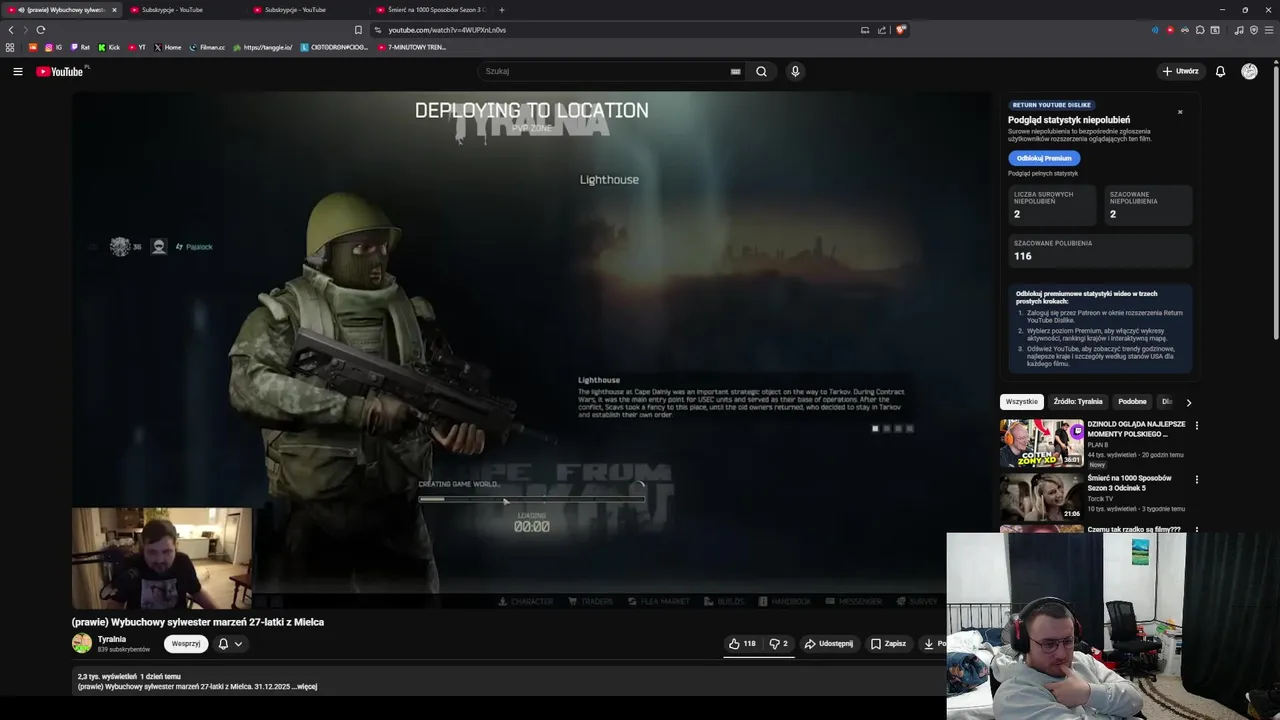The width and height of the screenshot is (1280, 720).
Task: Close the active (prawie) Wybuchowy tab
Action: (114, 10)
